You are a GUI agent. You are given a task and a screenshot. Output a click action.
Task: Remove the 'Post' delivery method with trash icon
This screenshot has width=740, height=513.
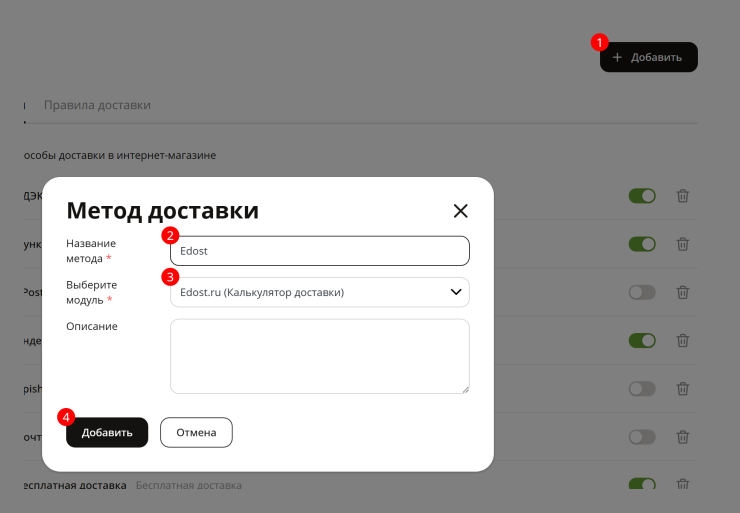point(682,292)
